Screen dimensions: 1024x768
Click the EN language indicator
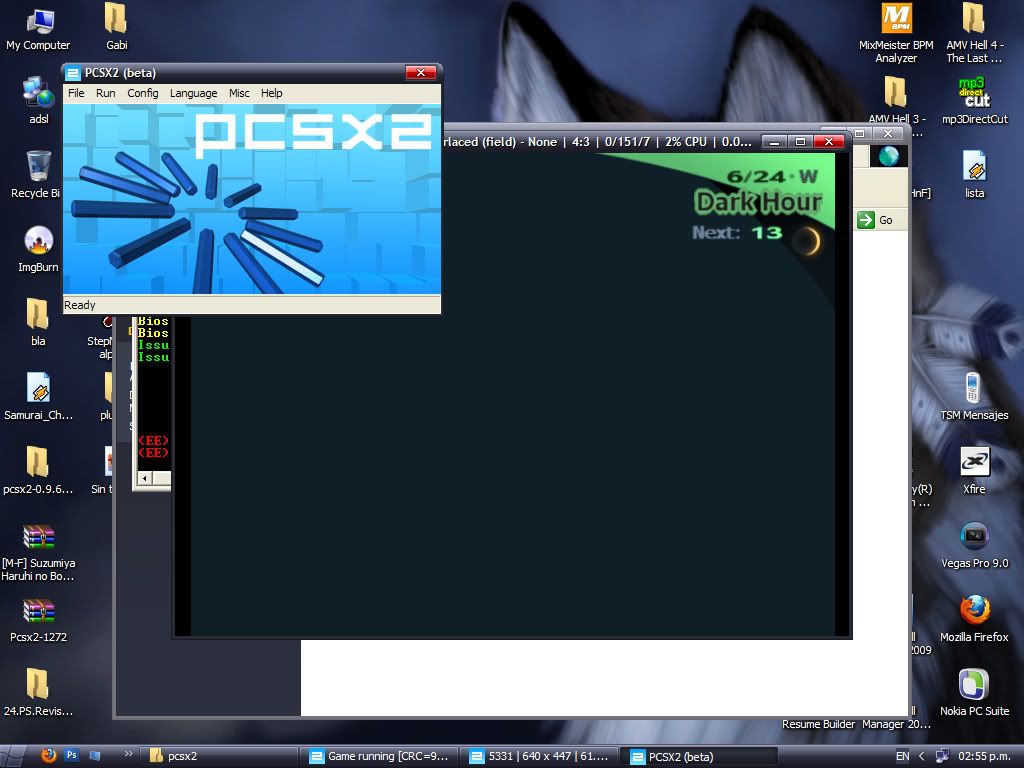point(902,756)
